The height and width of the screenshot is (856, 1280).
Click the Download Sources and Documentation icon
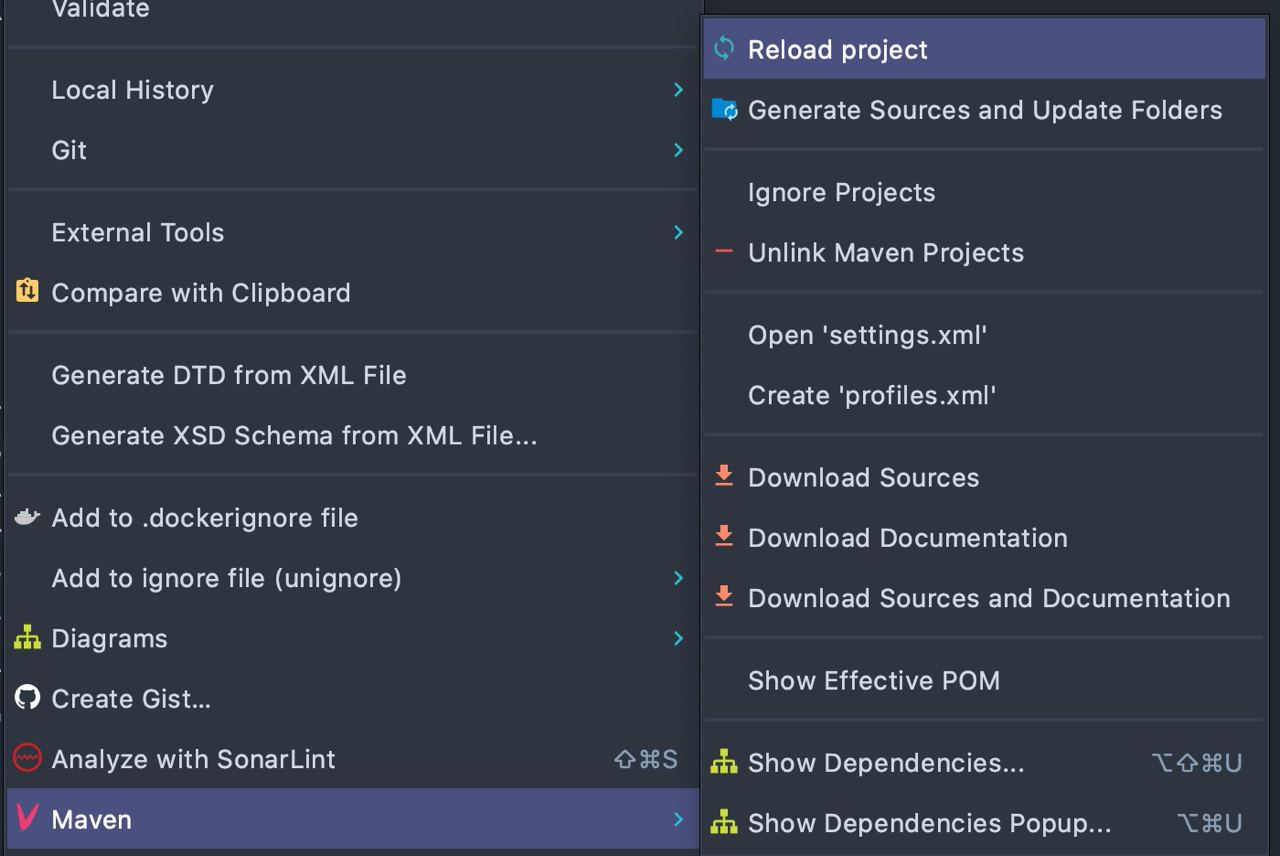point(724,597)
